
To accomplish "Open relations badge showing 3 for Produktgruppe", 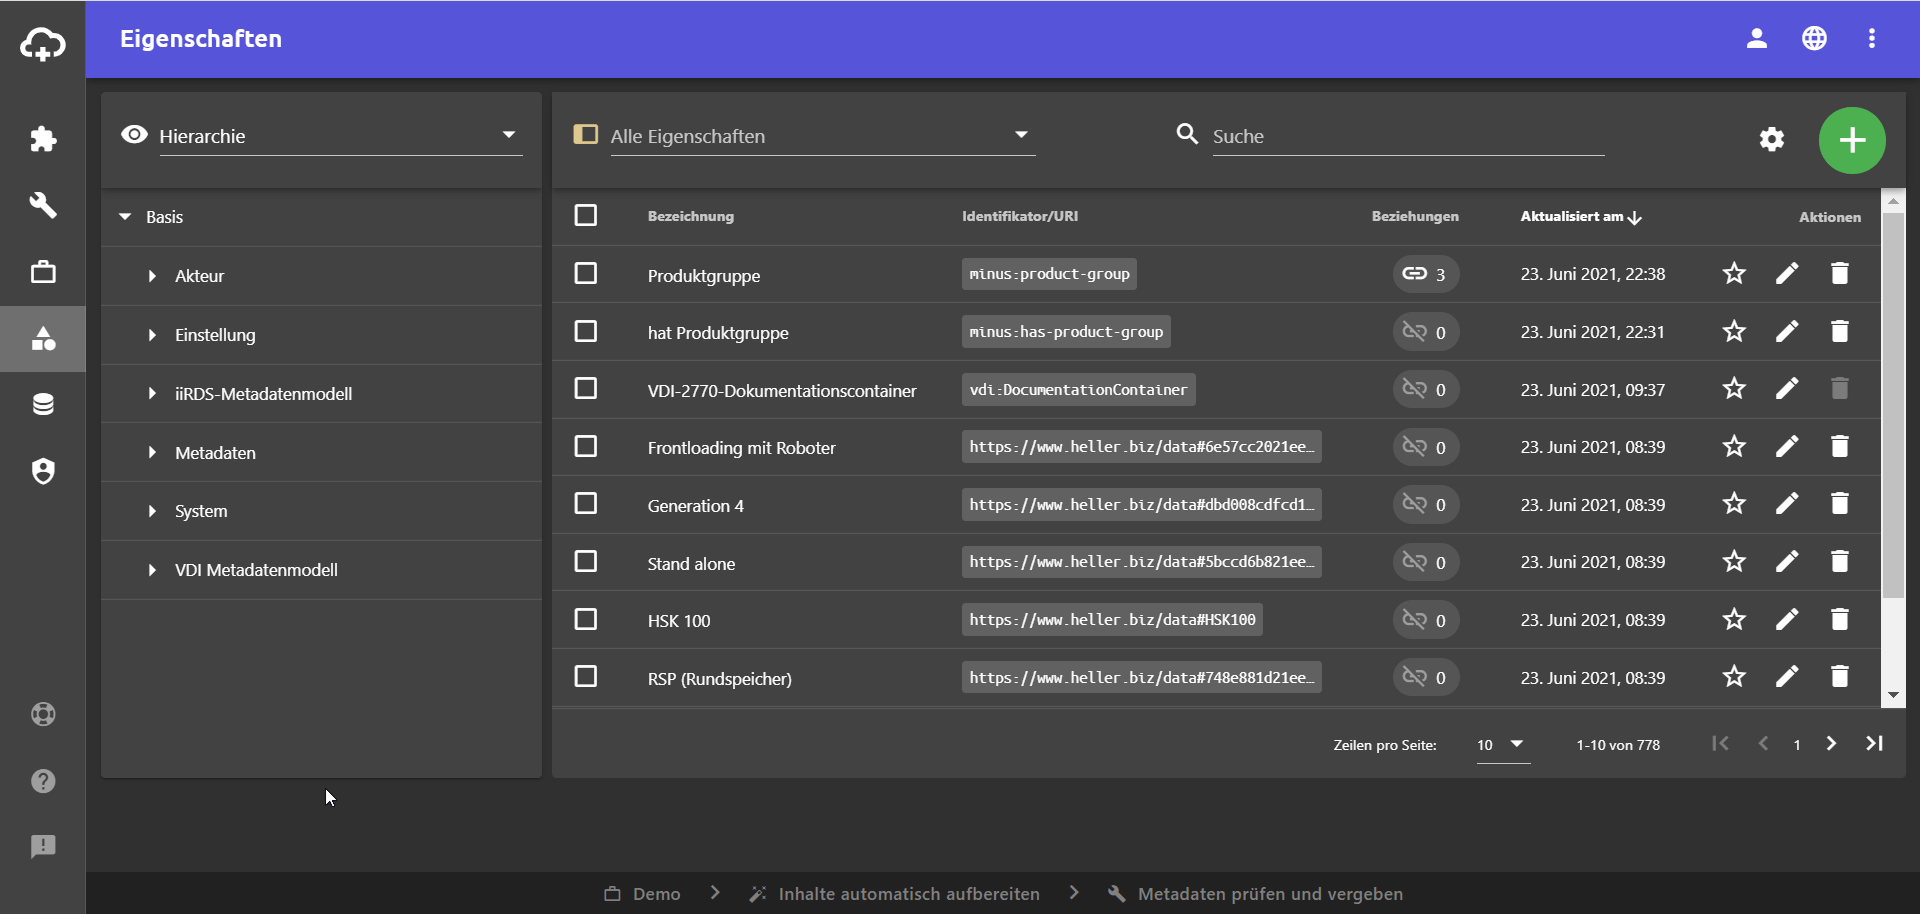I will click(1426, 274).
